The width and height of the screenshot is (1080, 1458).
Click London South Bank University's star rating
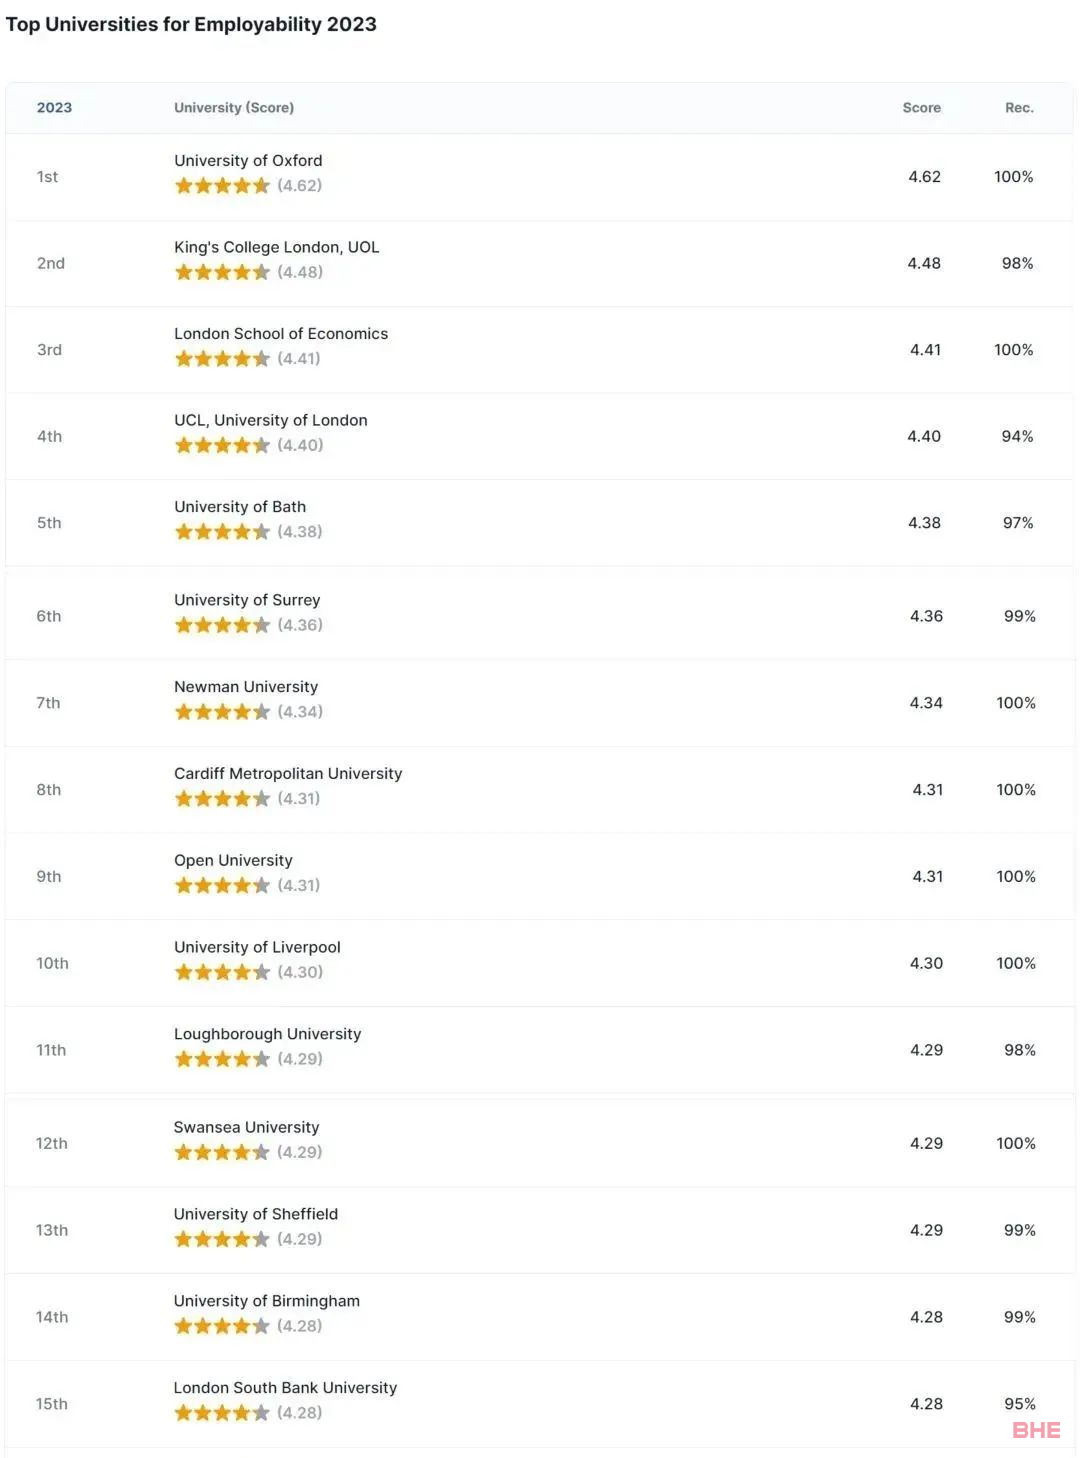[x=222, y=1413]
